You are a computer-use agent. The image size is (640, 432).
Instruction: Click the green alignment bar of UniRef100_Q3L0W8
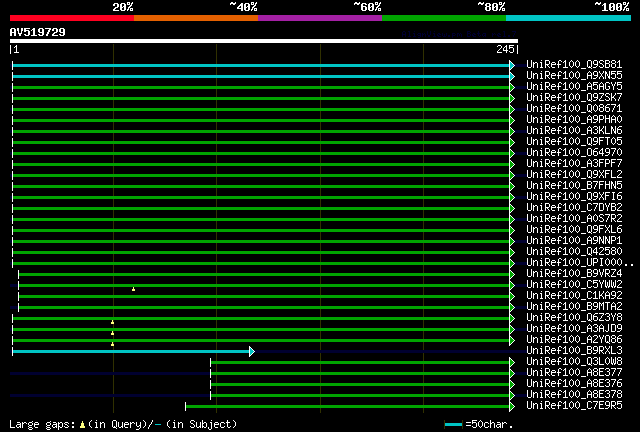tap(360, 363)
